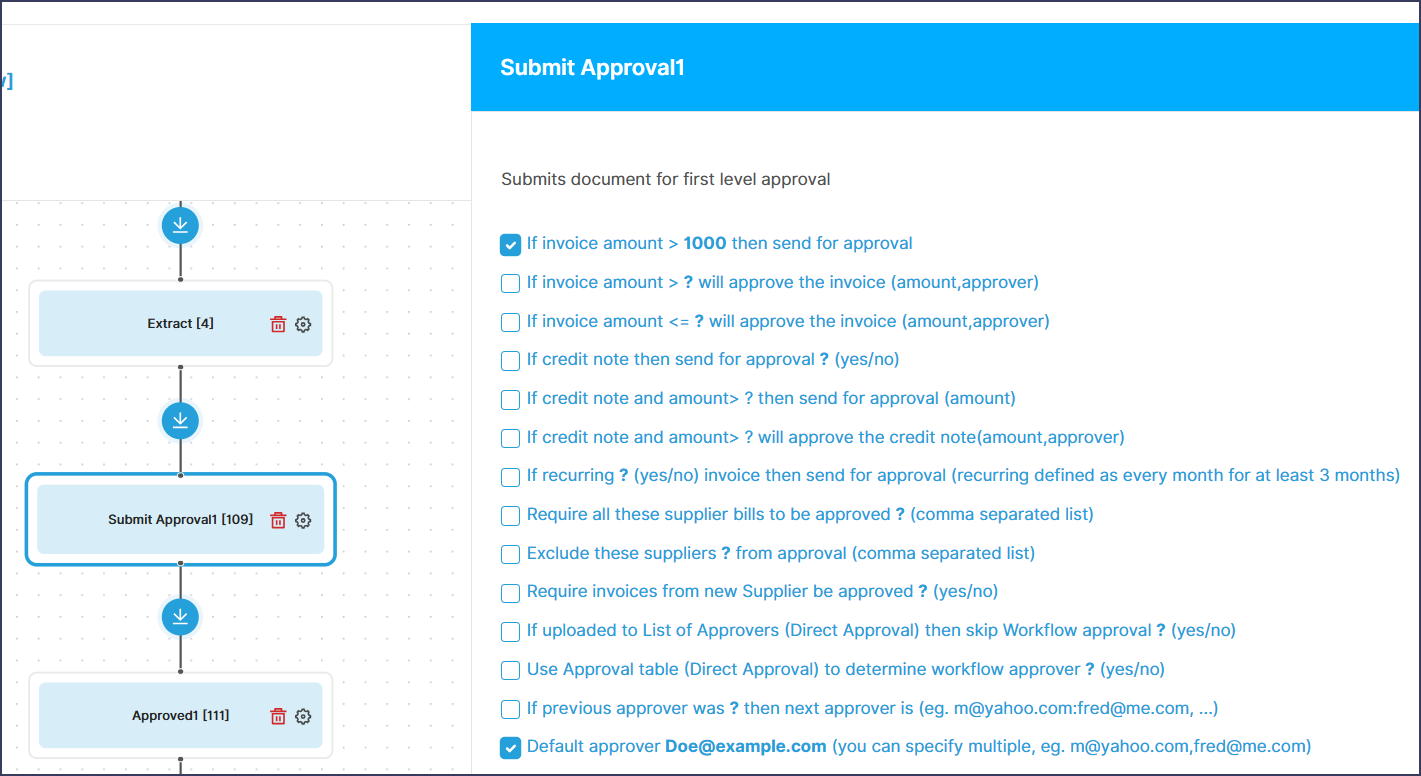Image resolution: width=1421 pixels, height=776 pixels.
Task: Select the Extract [4] workflow node
Action: (x=181, y=324)
